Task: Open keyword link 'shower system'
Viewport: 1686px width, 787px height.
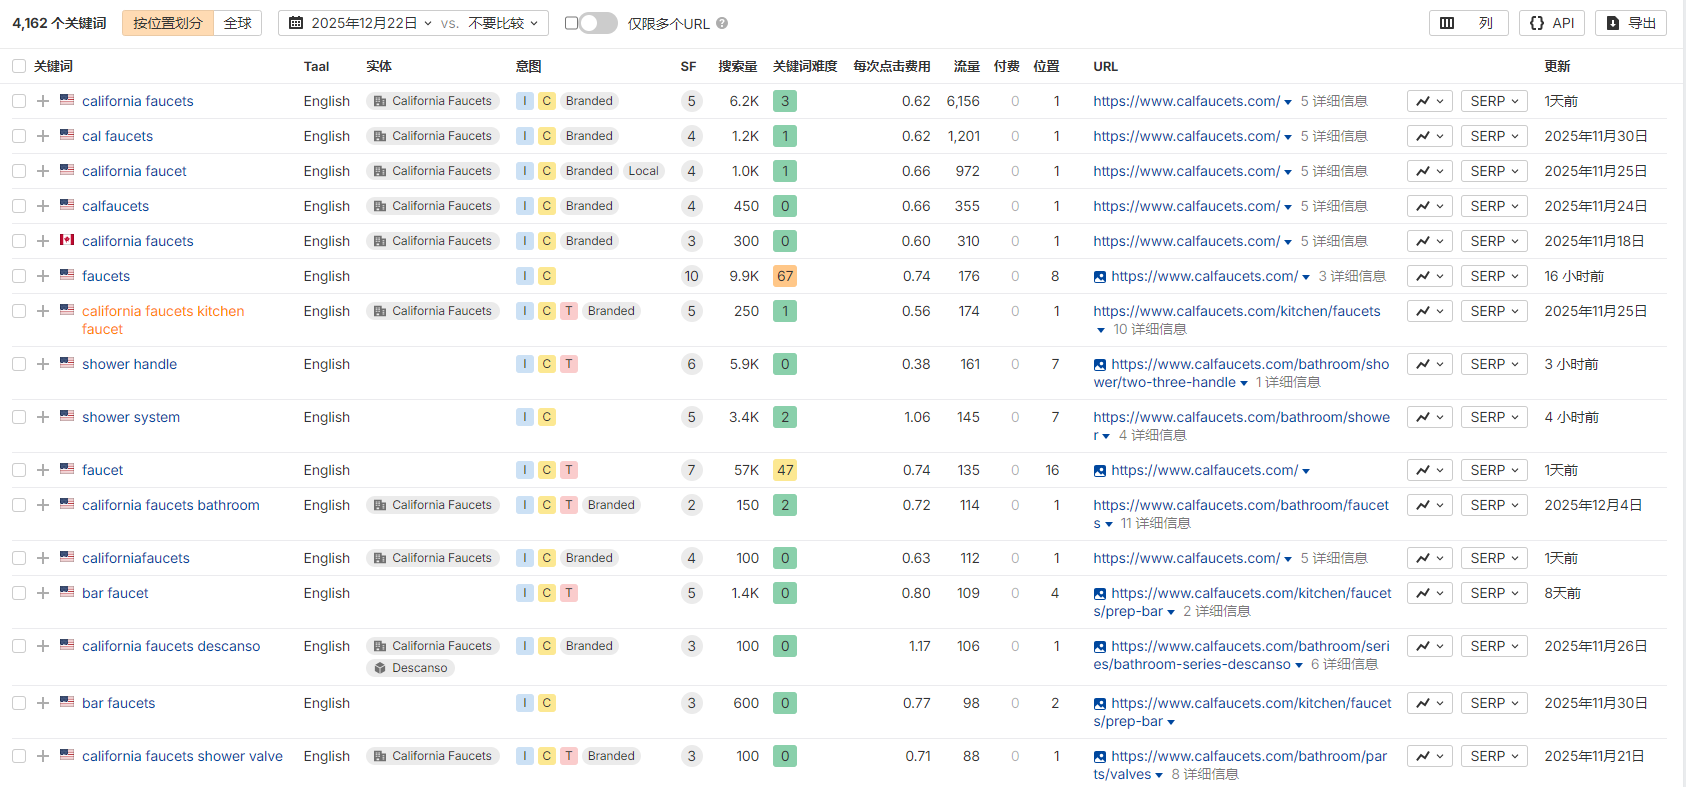Action: click(131, 417)
